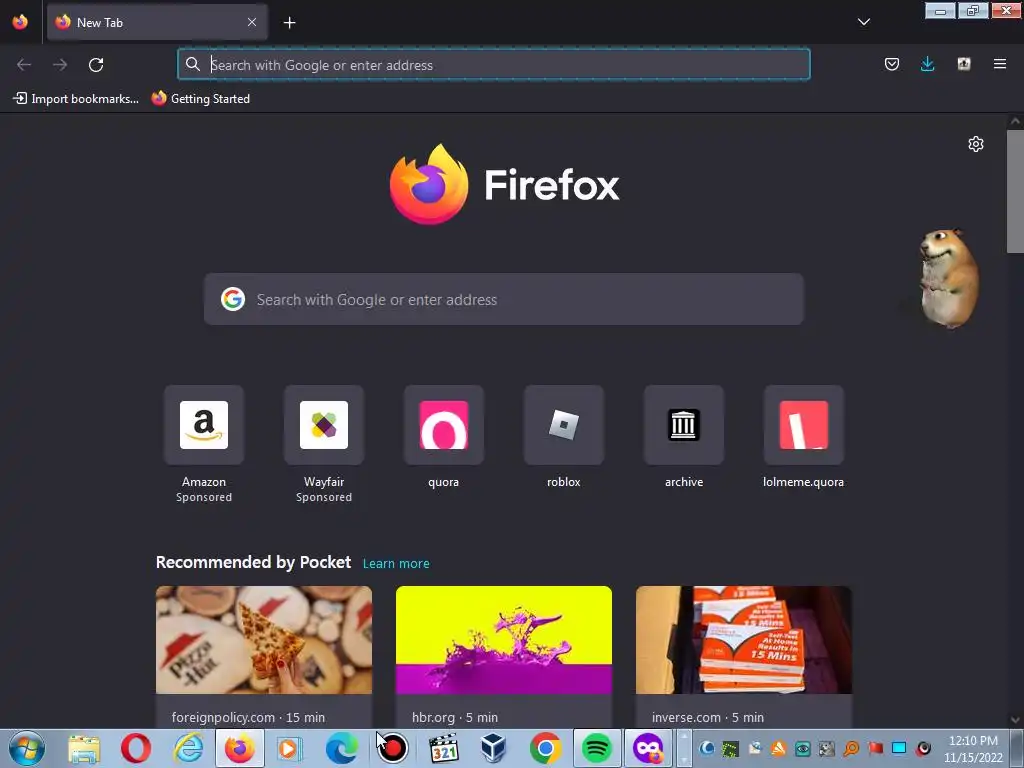Image resolution: width=1024 pixels, height=768 pixels.
Task: Open the list all tabs dropdown
Action: (x=863, y=22)
